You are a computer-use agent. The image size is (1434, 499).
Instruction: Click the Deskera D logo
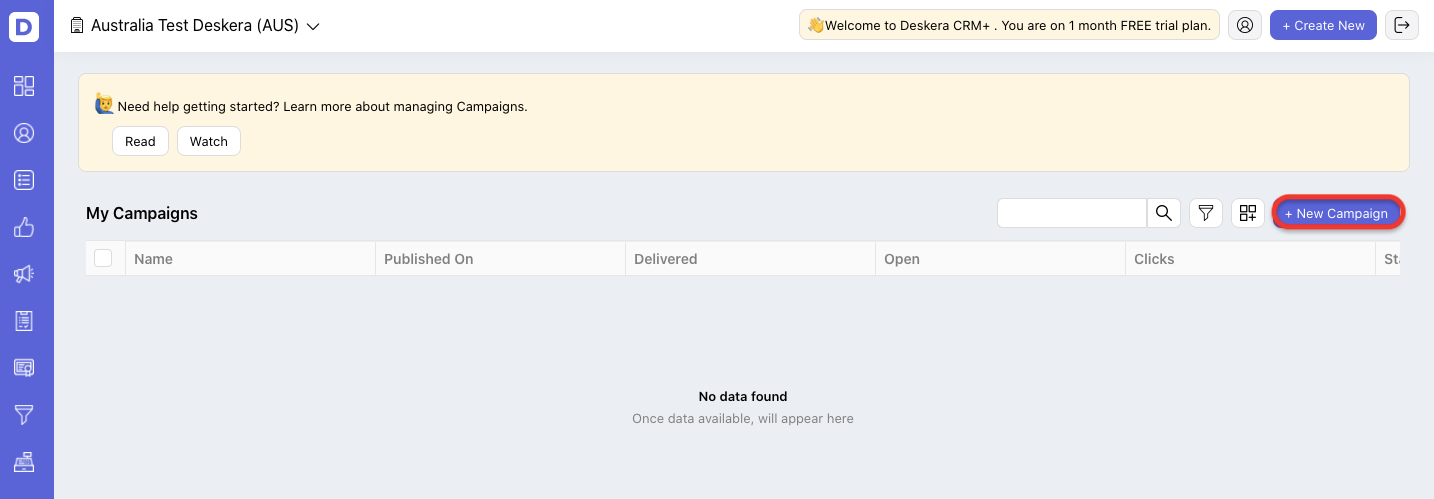click(24, 26)
